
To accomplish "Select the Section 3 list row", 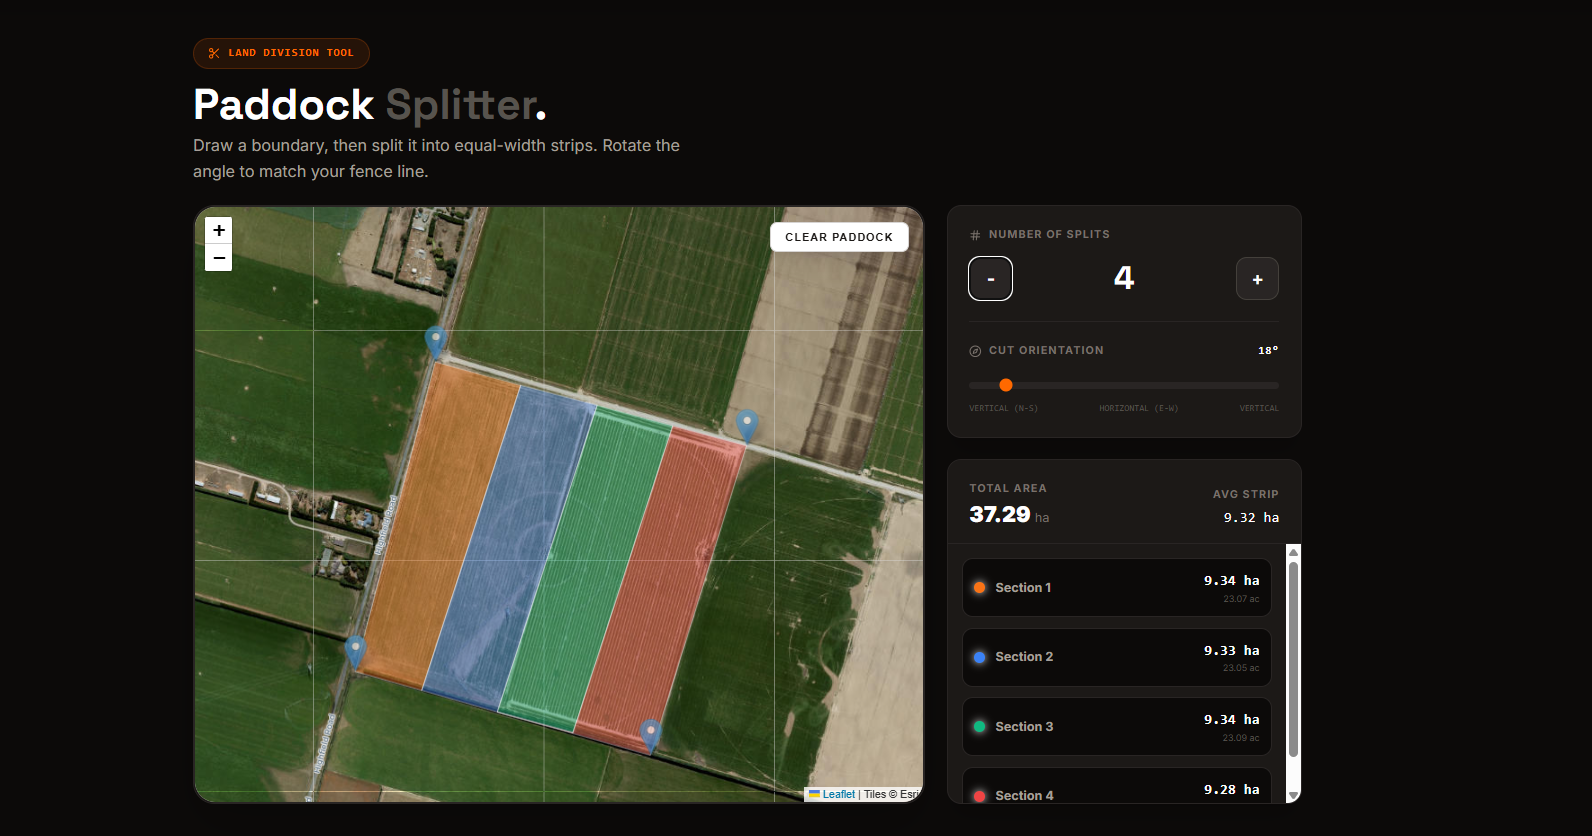I will coord(1116,727).
